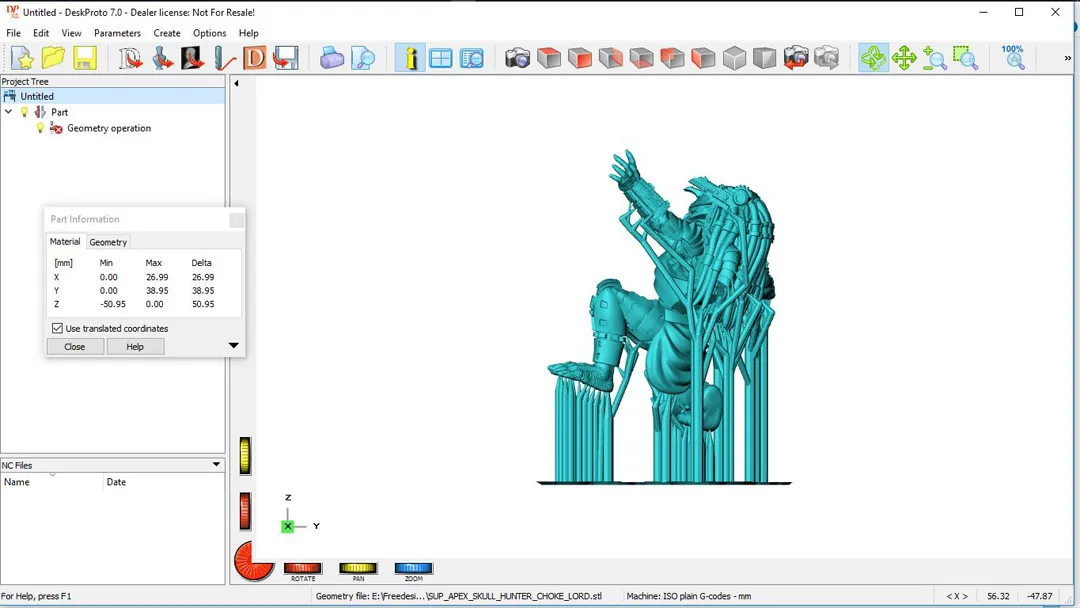Activate the mouse rotate tool
Image resolution: width=1080 pixels, height=608 pixels.
point(873,58)
